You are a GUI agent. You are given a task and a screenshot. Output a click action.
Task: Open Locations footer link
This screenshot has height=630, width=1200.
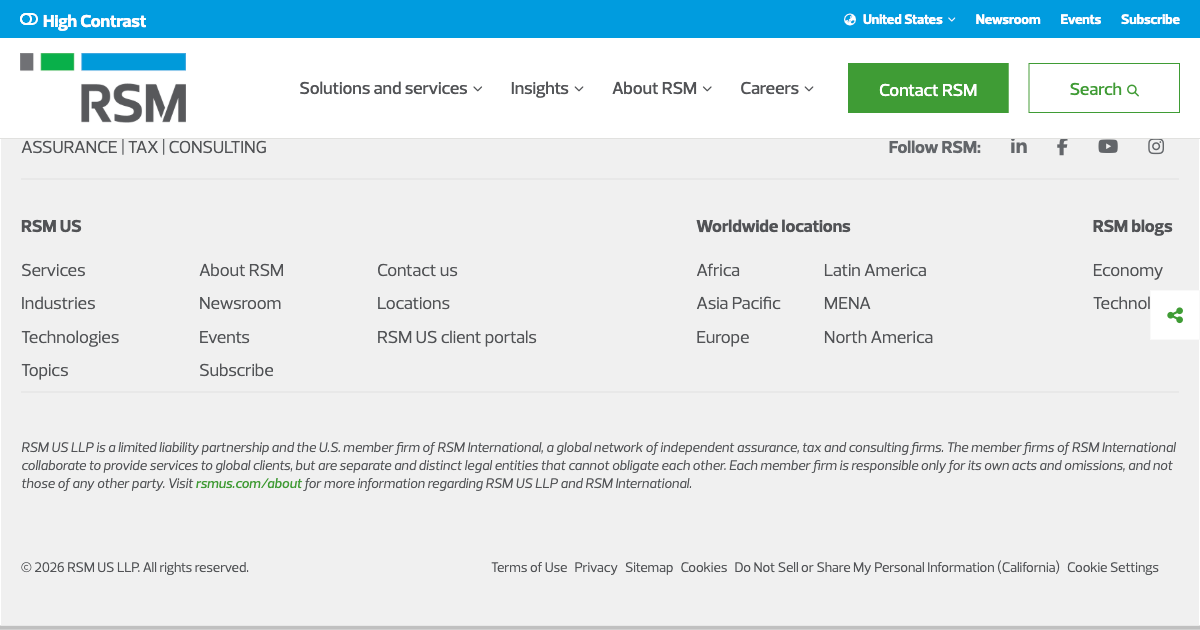(x=413, y=303)
